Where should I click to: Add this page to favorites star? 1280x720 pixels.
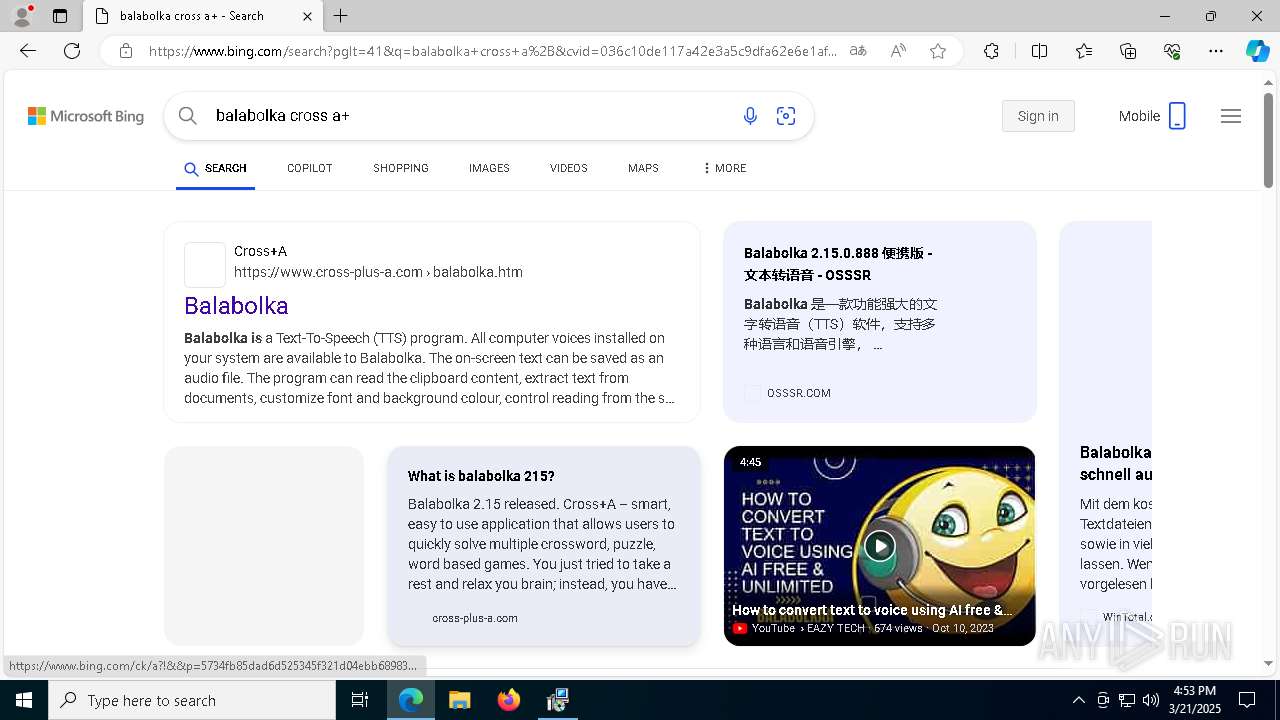[938, 51]
